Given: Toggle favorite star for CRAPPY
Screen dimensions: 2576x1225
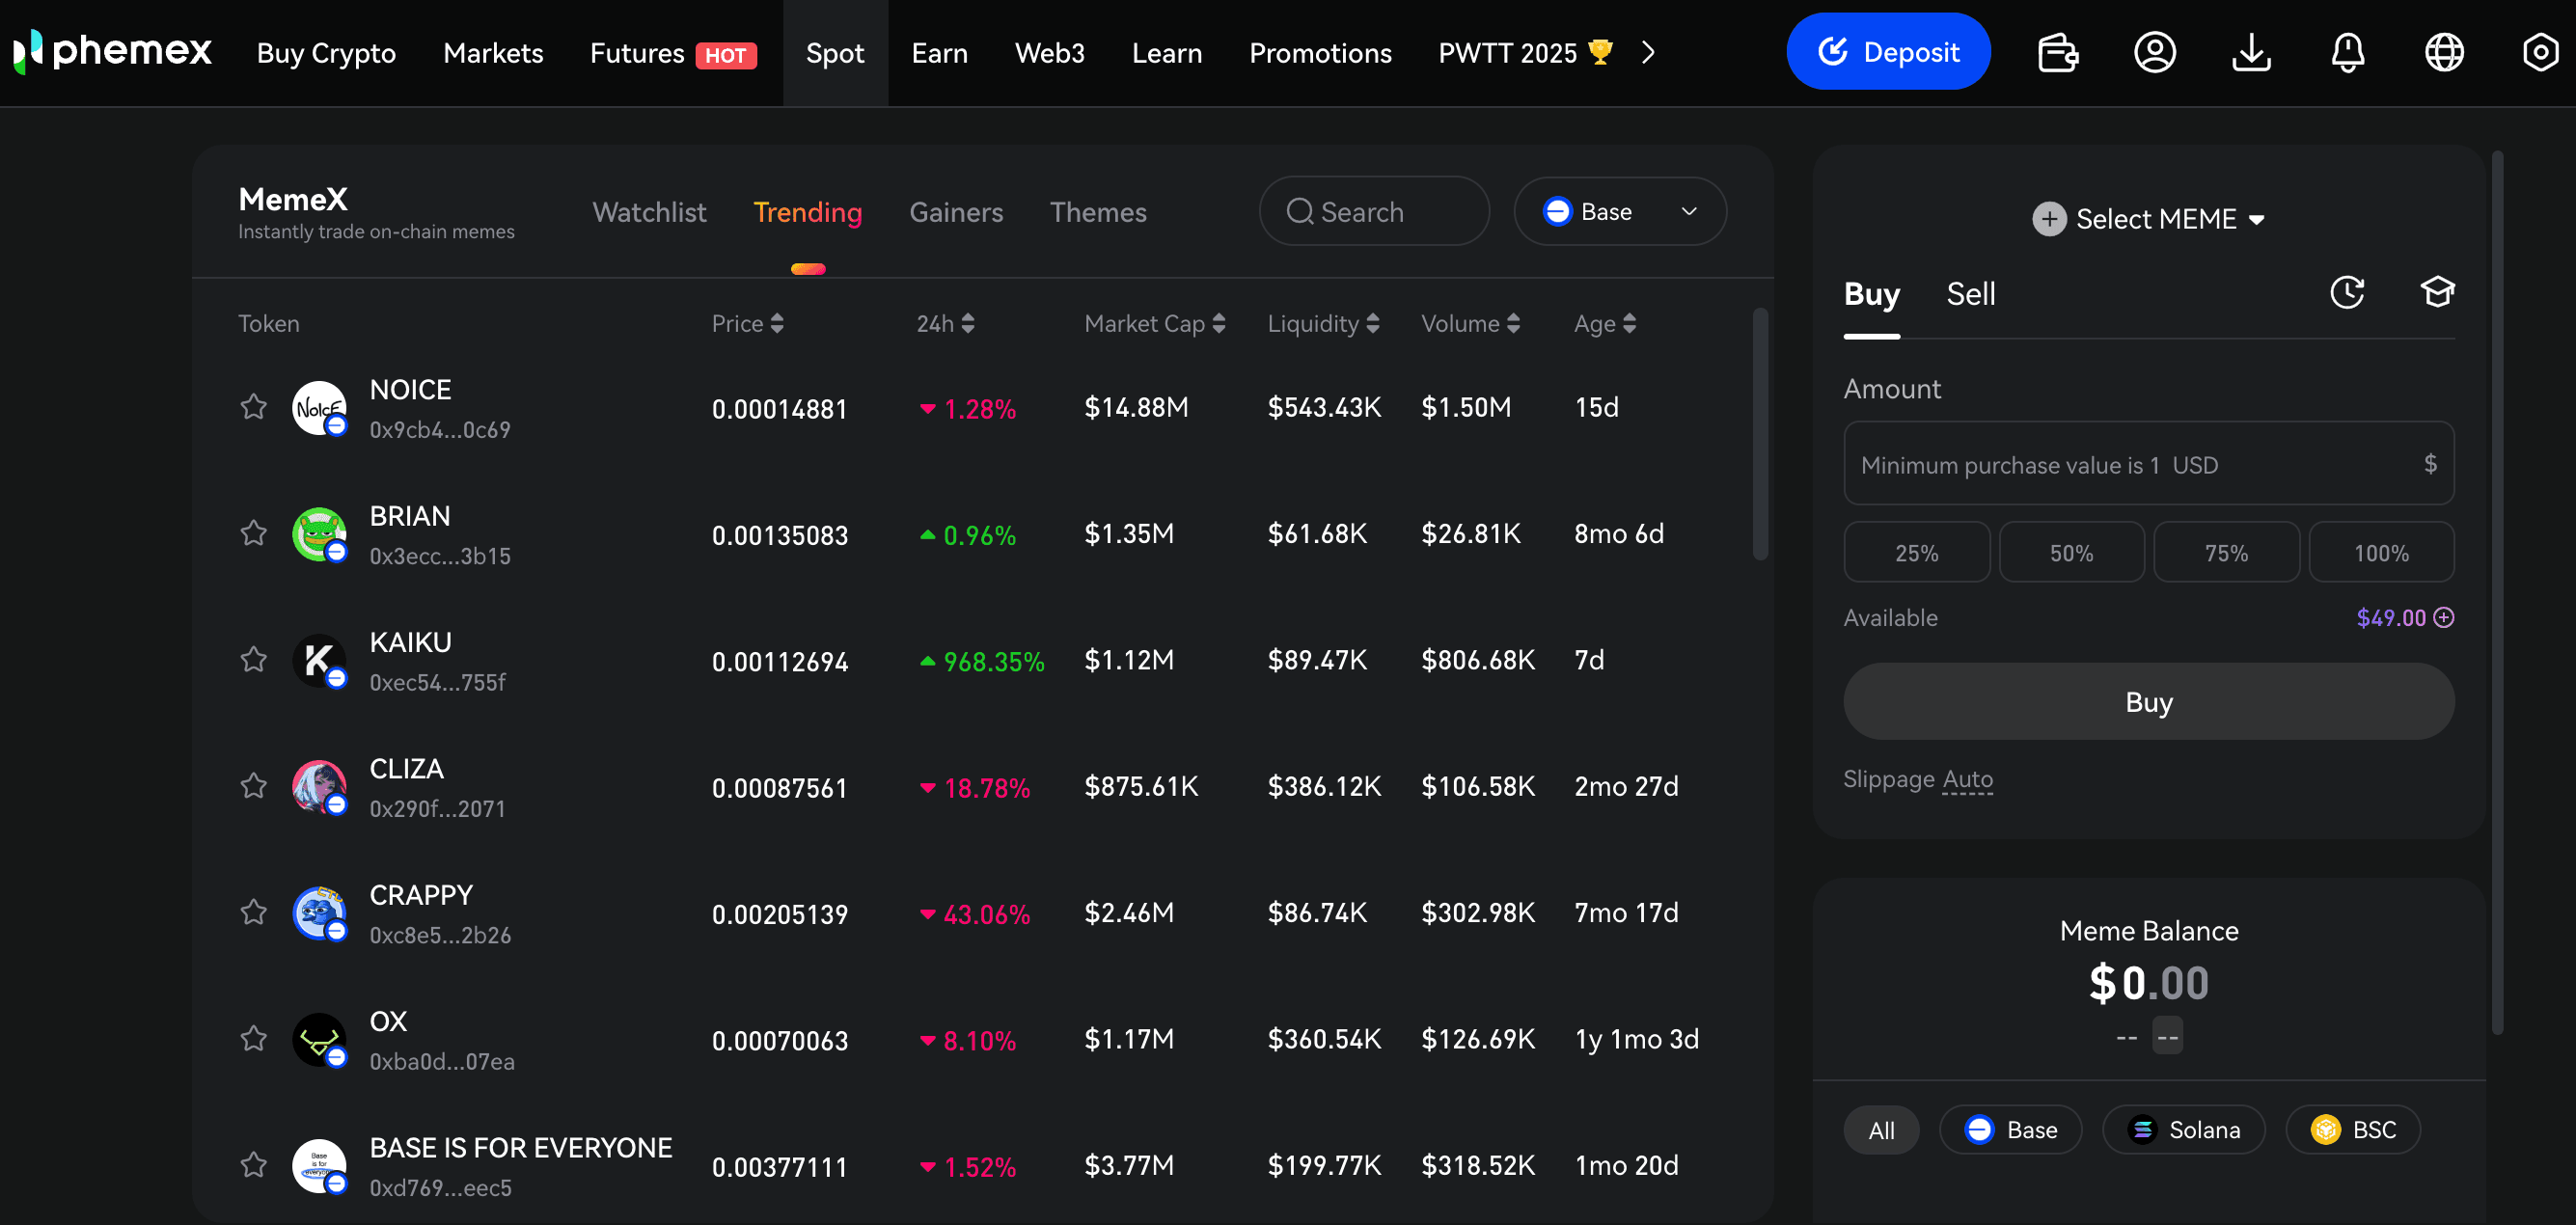Looking at the screenshot, I should point(254,912).
